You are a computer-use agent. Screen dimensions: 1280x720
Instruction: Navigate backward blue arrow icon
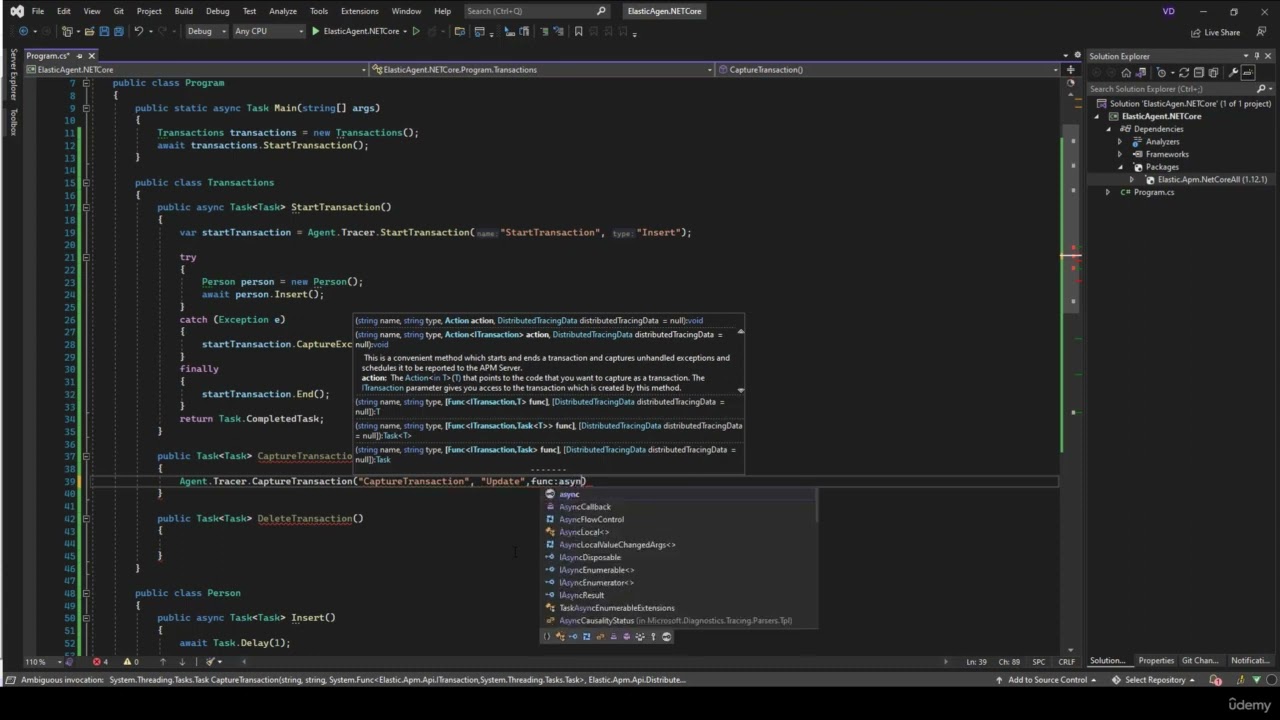[x=23, y=31]
